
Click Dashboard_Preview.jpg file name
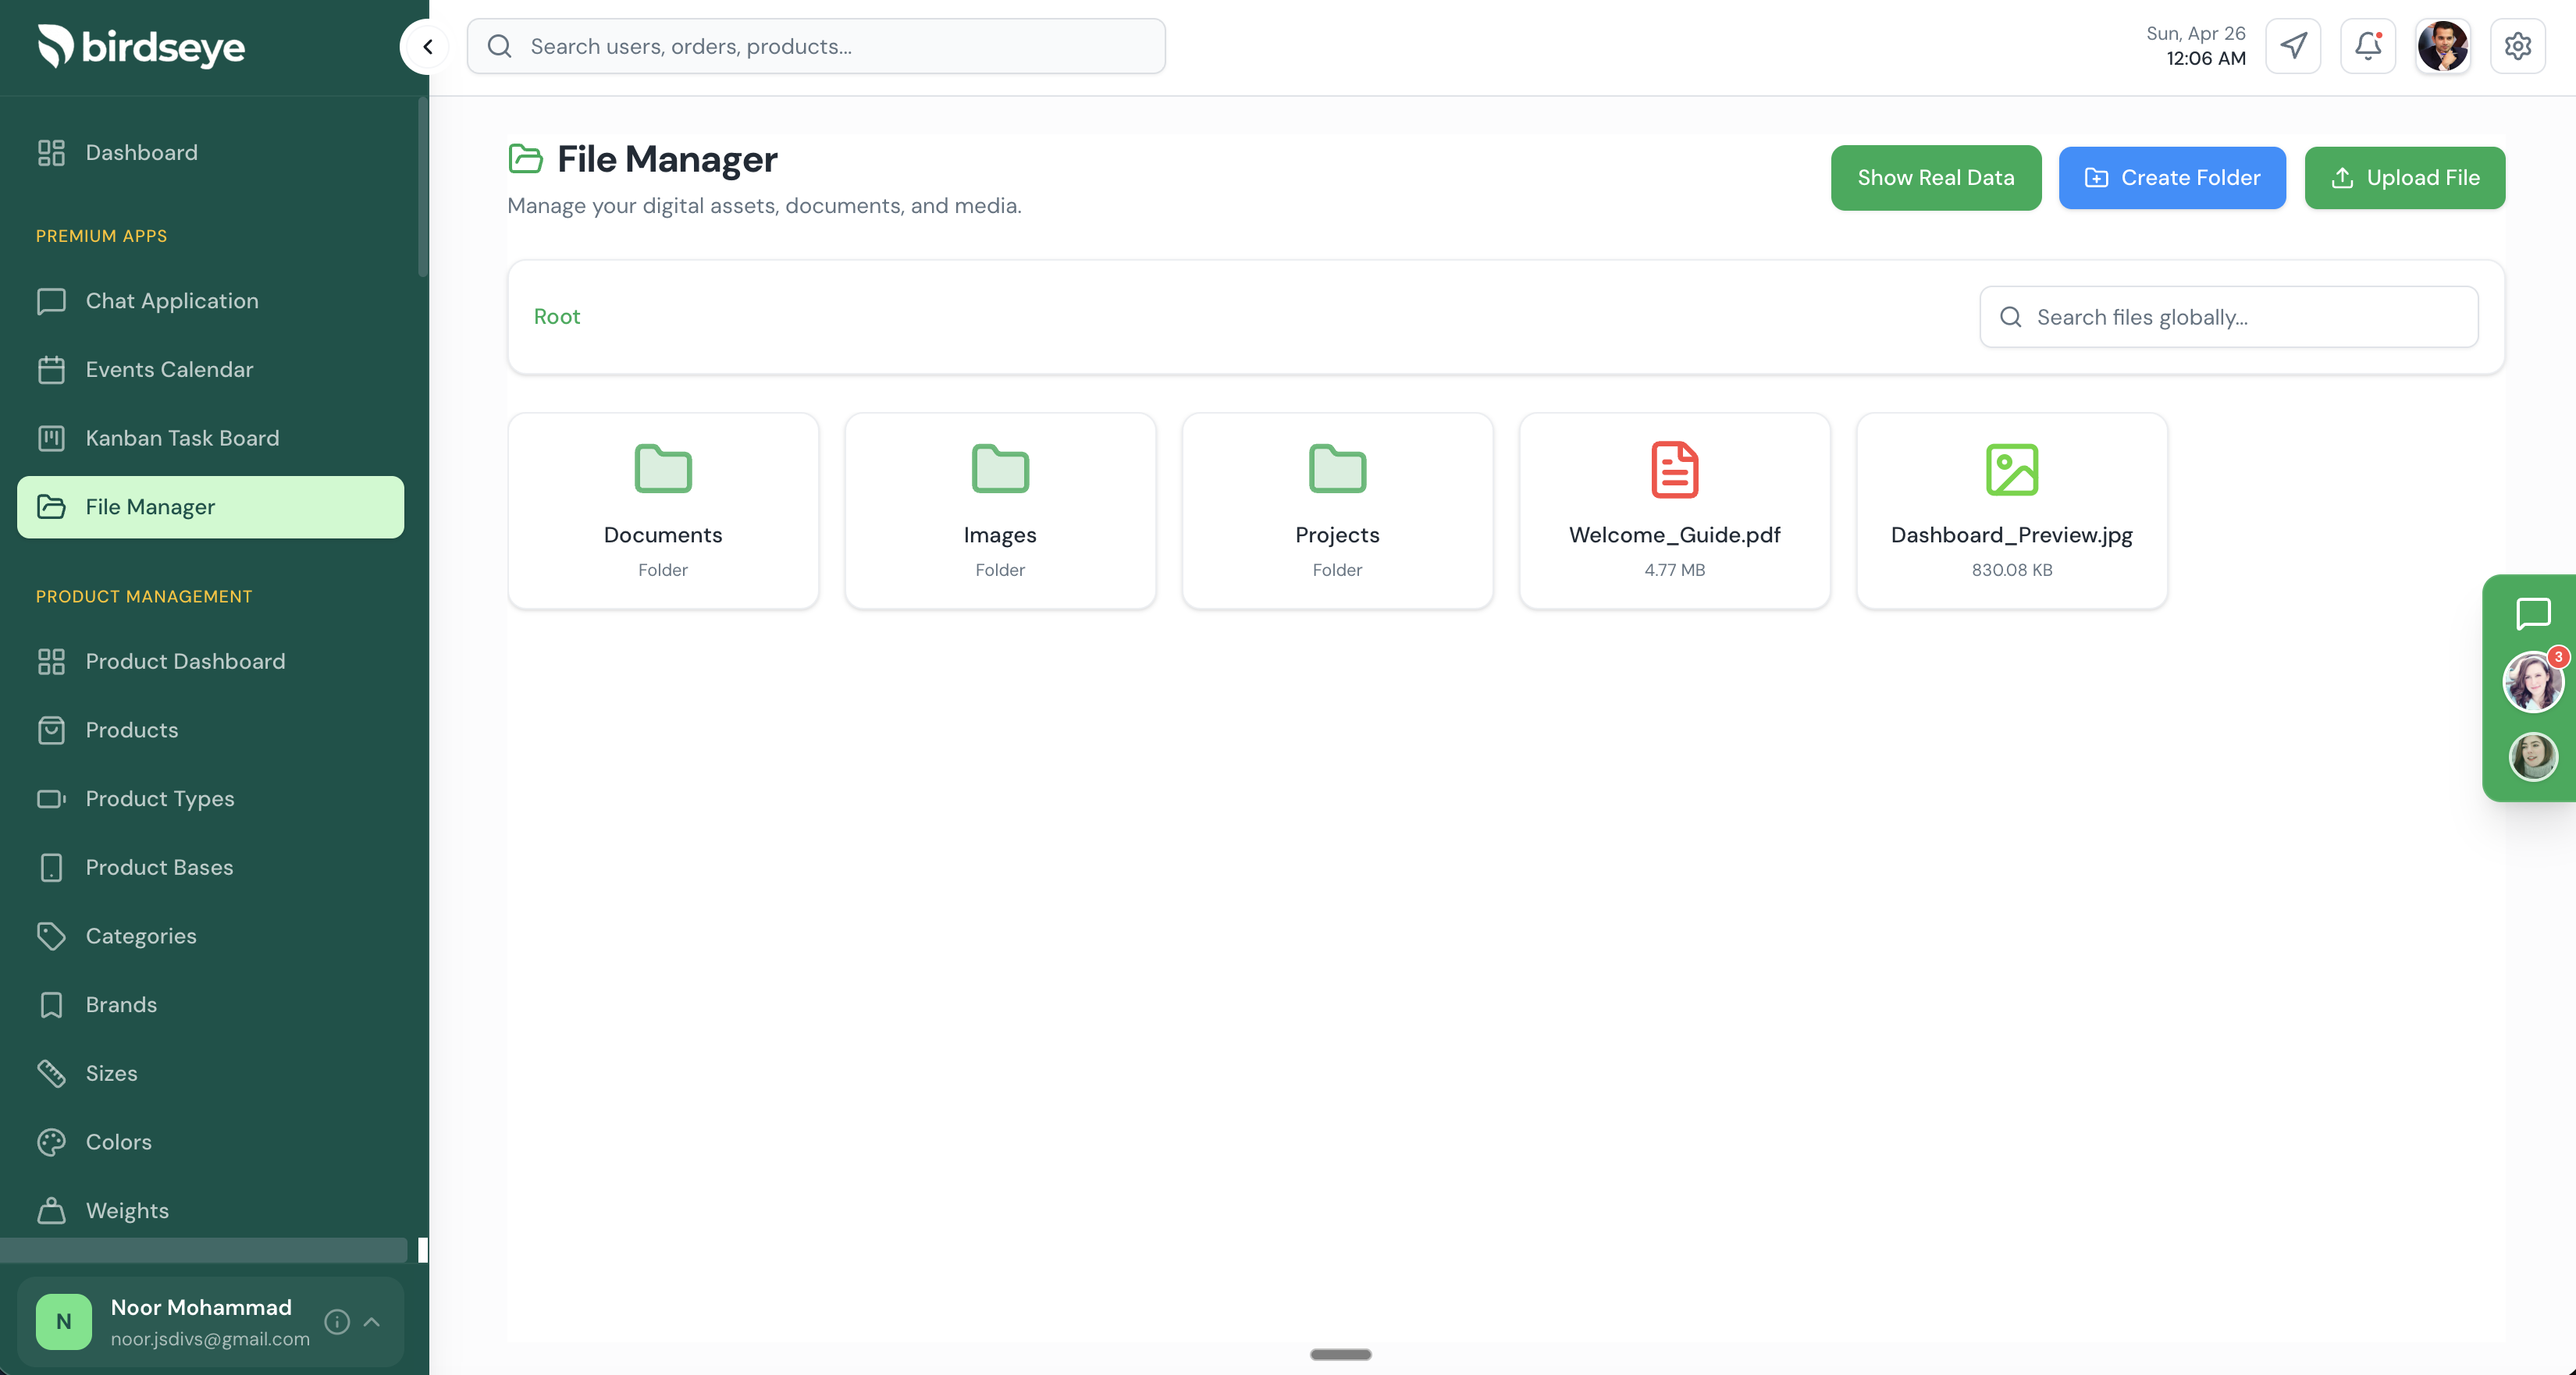(2011, 535)
